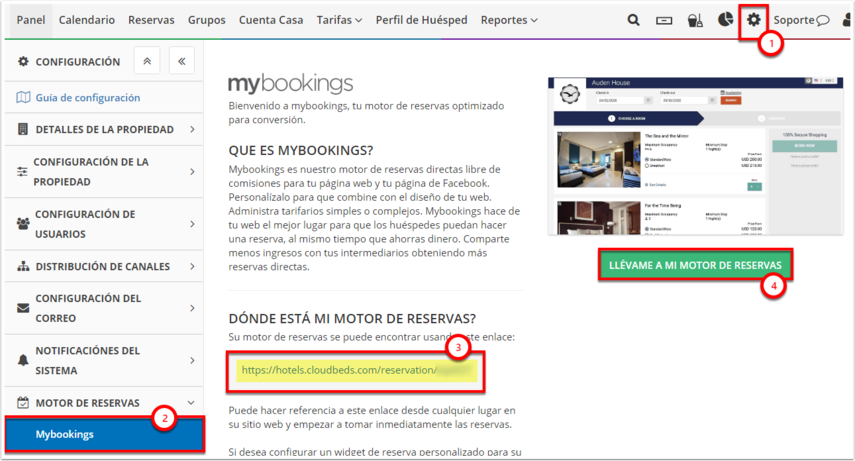Image resolution: width=855 pixels, height=461 pixels.
Task: Go to the Panel tab
Action: [31, 20]
